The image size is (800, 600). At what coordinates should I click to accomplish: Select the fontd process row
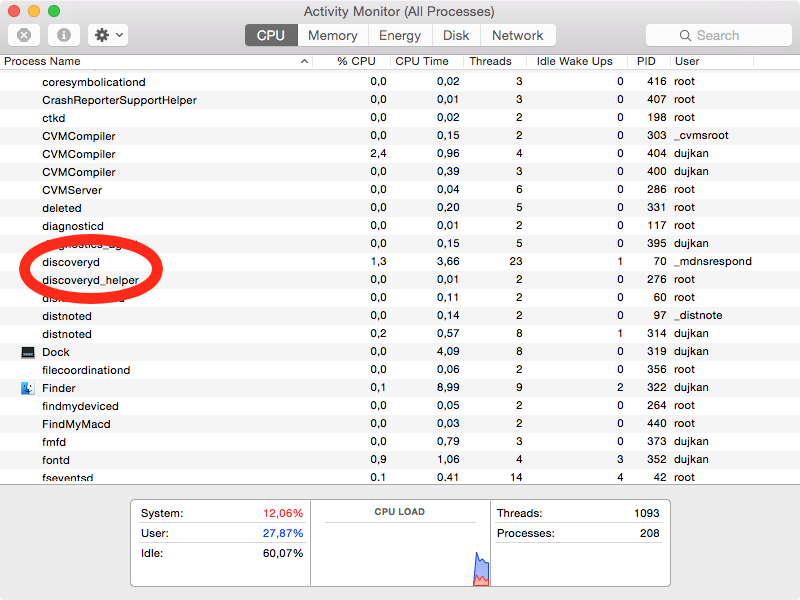pos(400,460)
